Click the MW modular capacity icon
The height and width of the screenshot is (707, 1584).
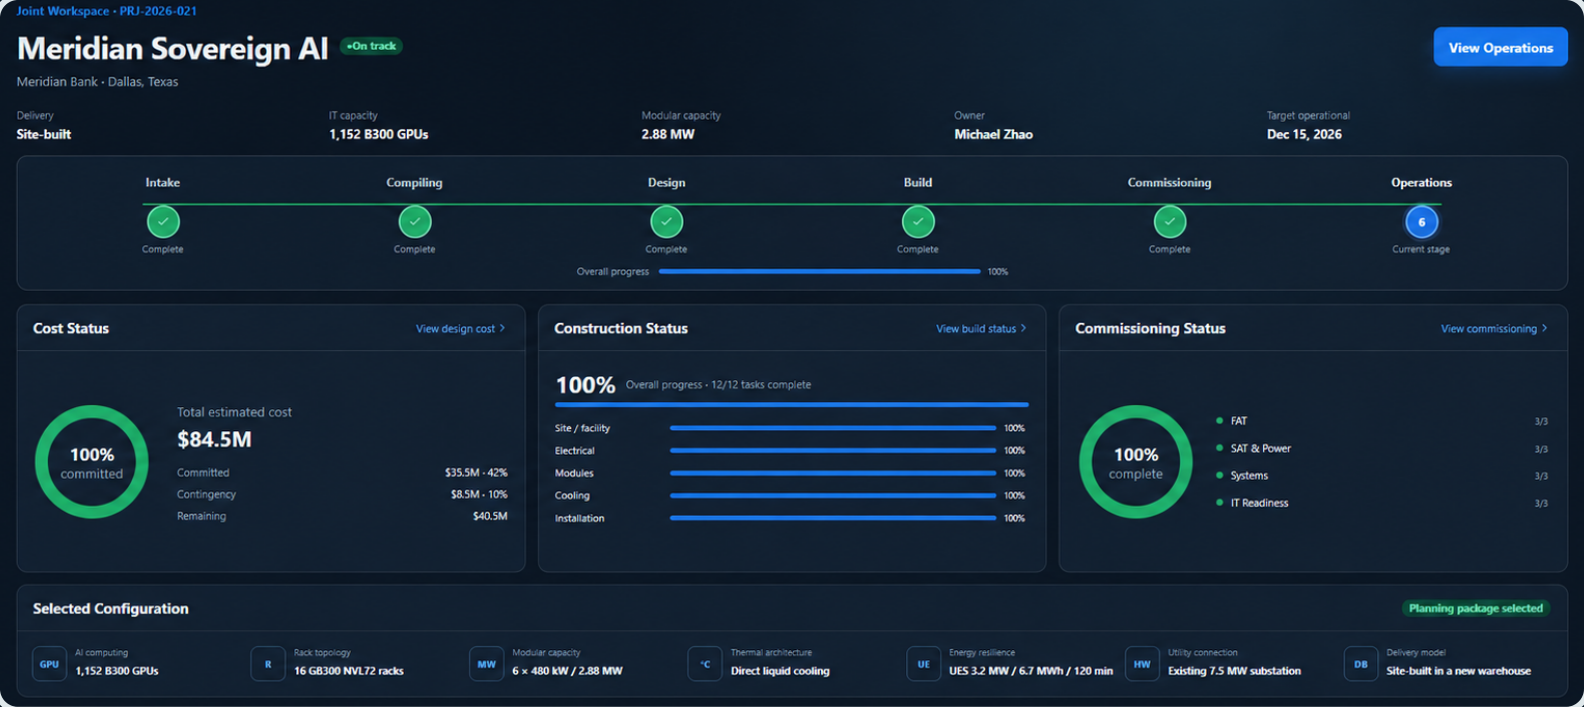click(x=486, y=664)
